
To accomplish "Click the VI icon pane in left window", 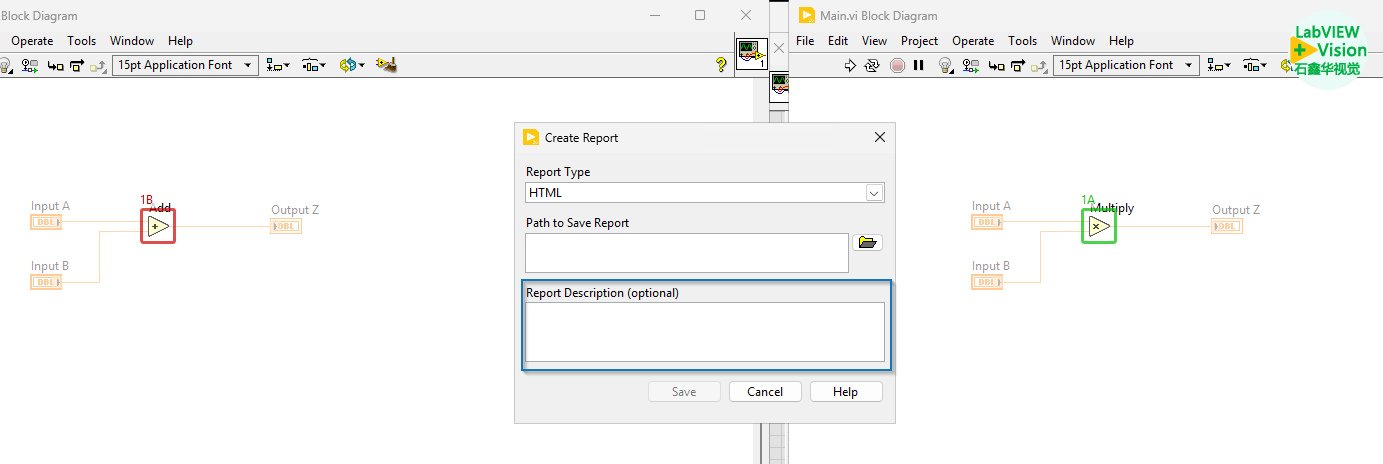I will click(x=750, y=54).
